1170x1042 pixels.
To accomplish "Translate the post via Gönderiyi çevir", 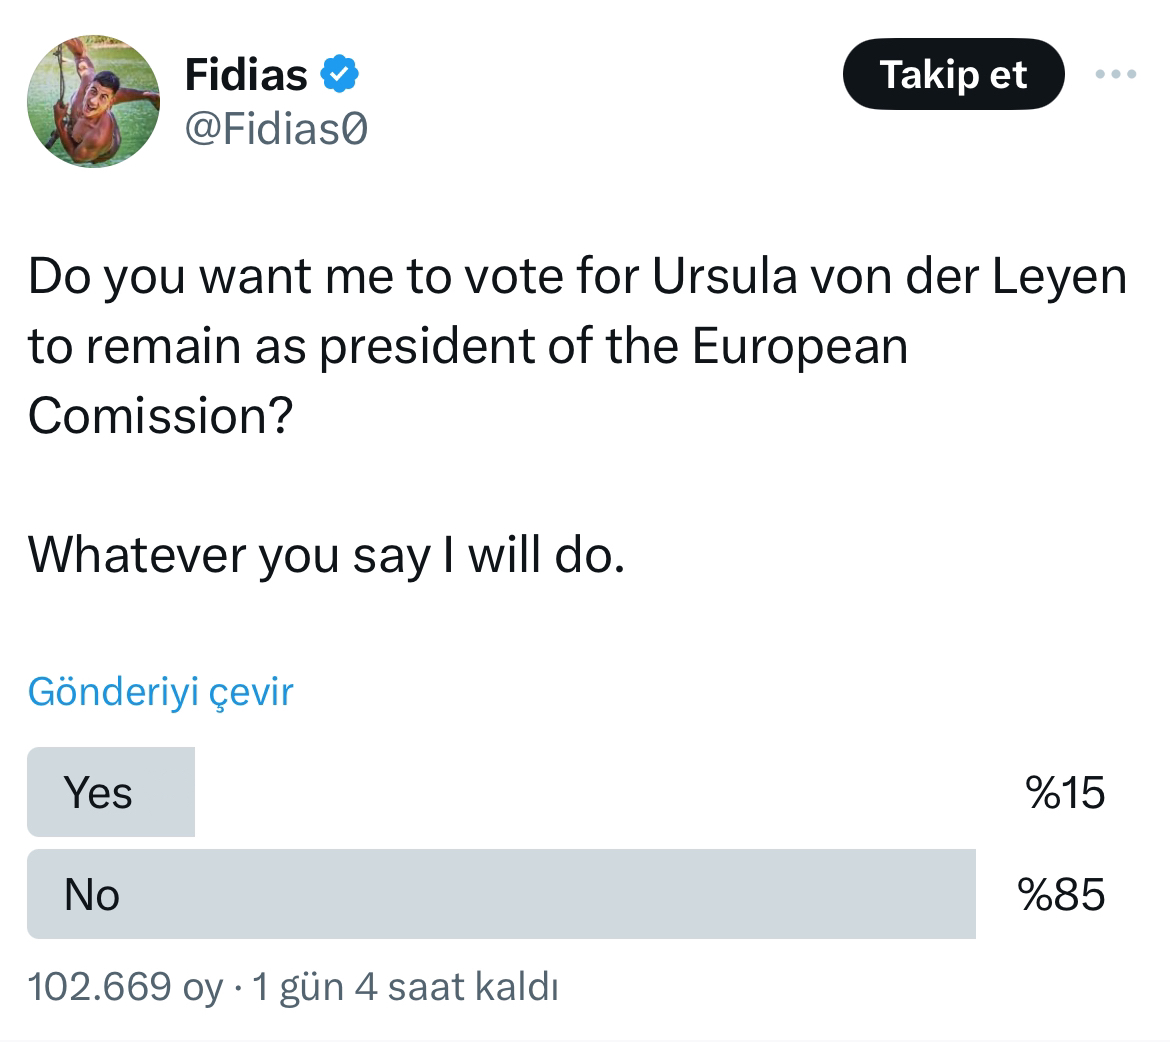I will point(160,692).
